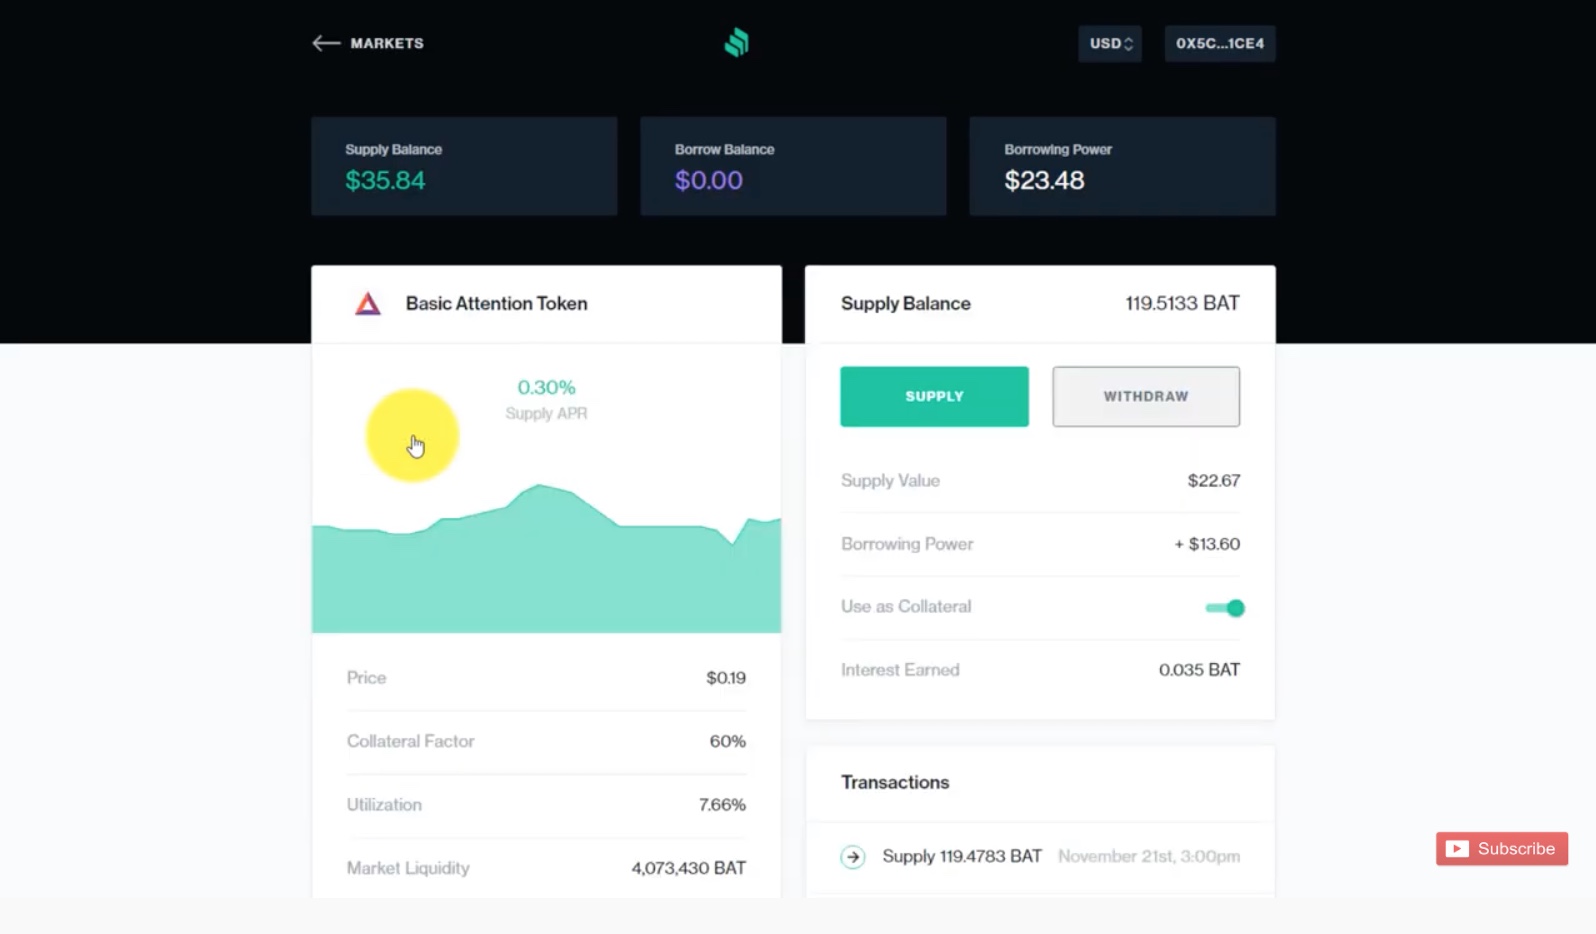
Task: Click the Market Liquidity label
Action: (x=408, y=868)
